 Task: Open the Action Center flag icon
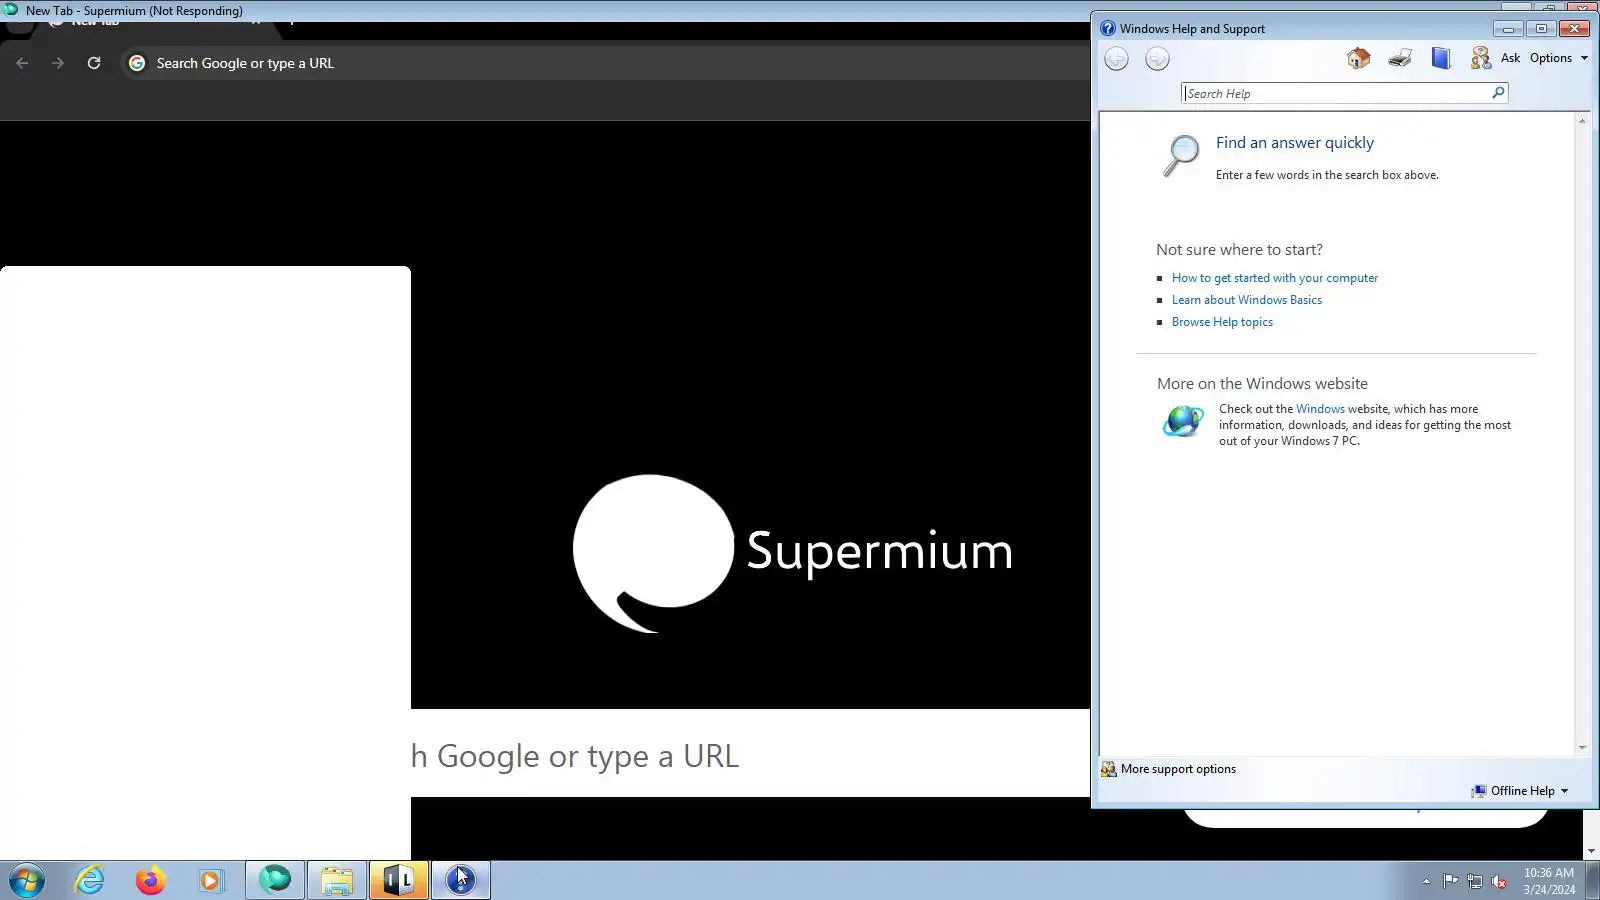(1450, 881)
